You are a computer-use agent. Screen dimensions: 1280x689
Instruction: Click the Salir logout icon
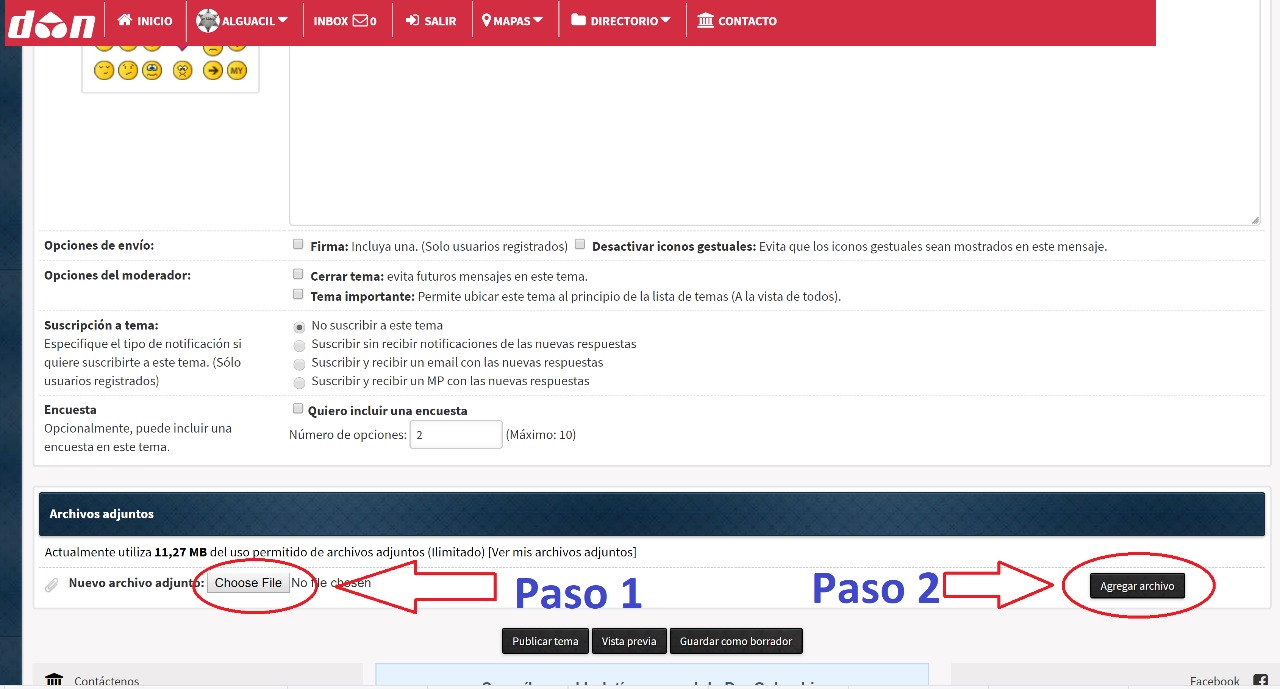coord(412,20)
